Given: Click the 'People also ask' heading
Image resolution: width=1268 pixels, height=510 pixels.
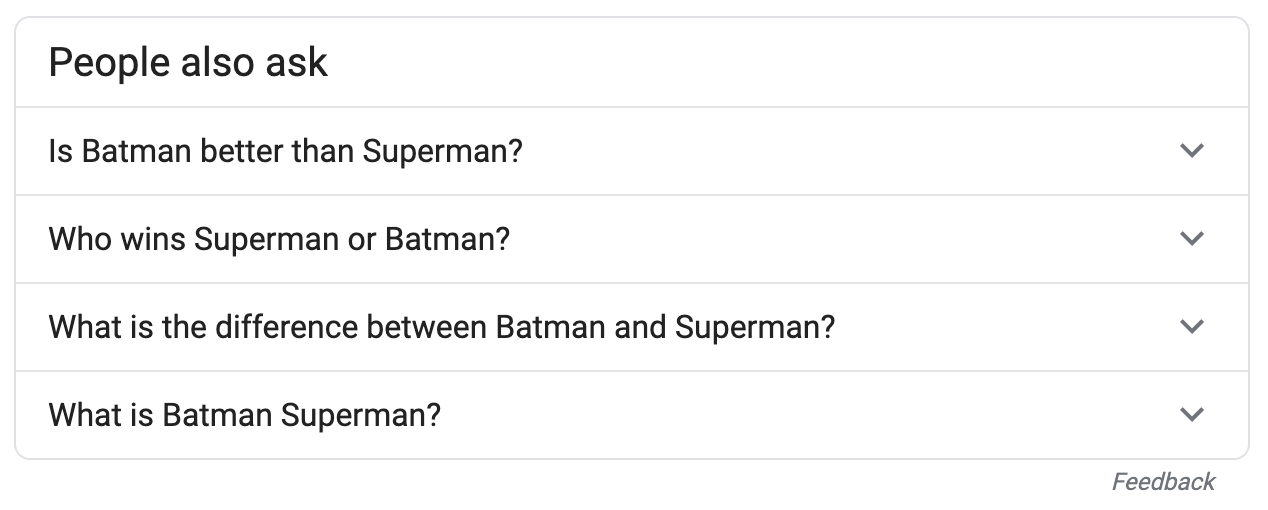Looking at the screenshot, I should [188, 63].
